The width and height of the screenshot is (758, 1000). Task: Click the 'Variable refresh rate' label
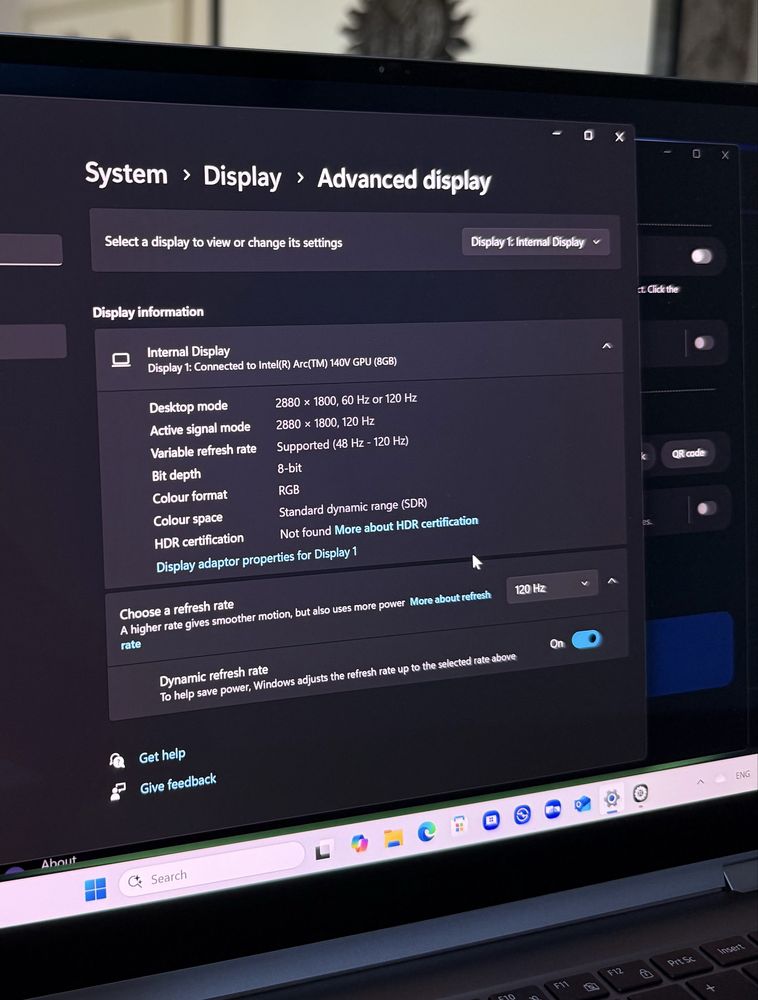[203, 451]
